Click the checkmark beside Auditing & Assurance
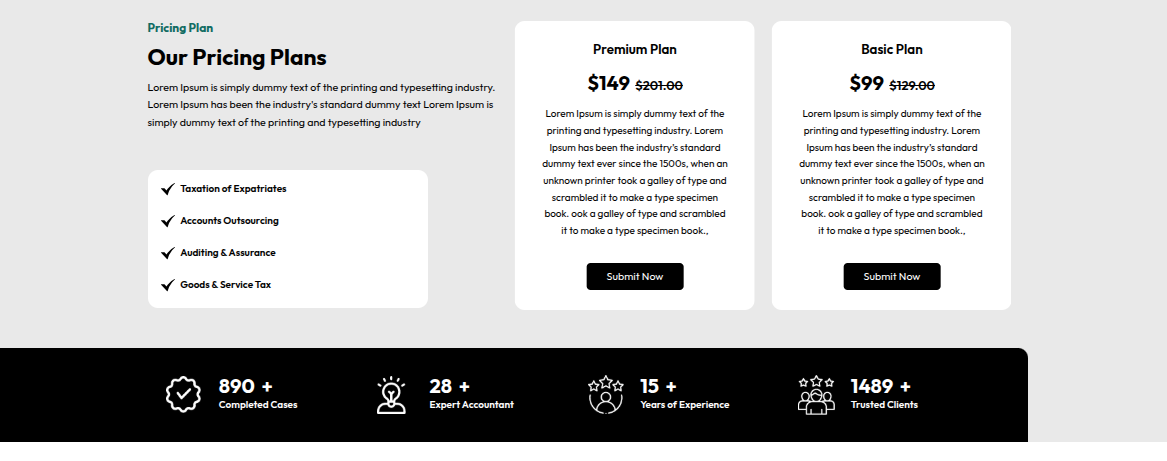Viewport: 1167px width, 461px height. click(168, 253)
